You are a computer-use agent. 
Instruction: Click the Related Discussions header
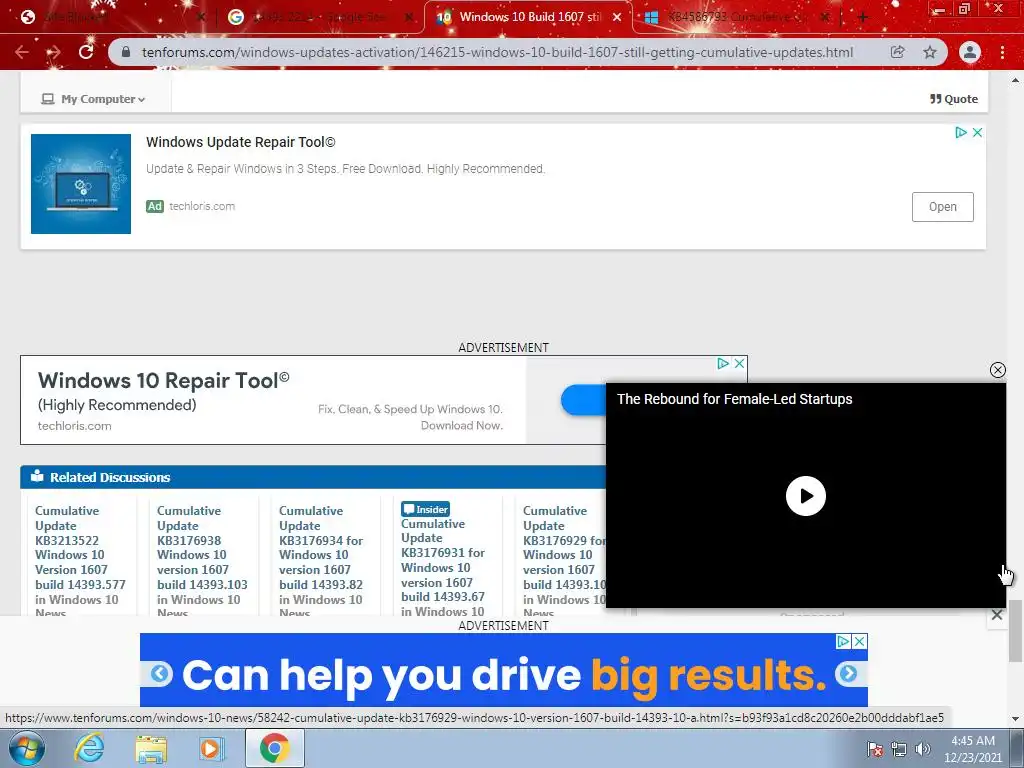coord(110,477)
